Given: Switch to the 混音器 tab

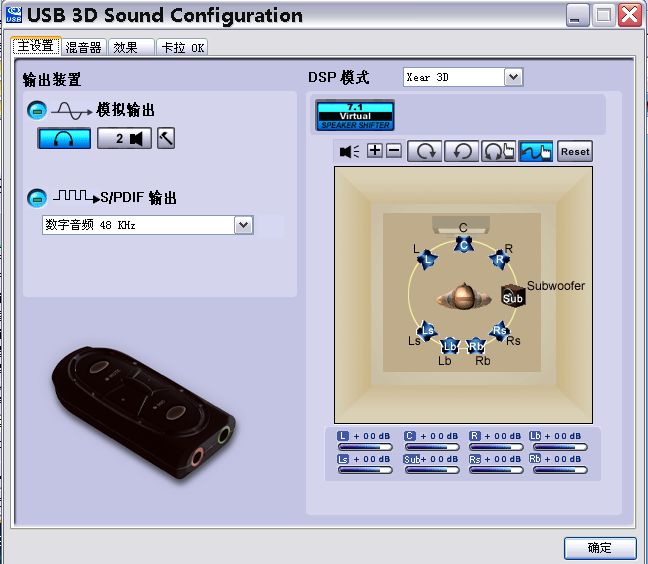Looking at the screenshot, I should (83, 47).
